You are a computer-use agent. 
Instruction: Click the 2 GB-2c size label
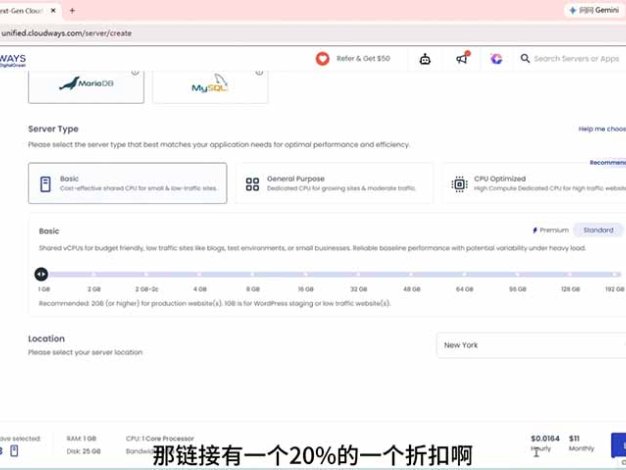click(x=147, y=289)
